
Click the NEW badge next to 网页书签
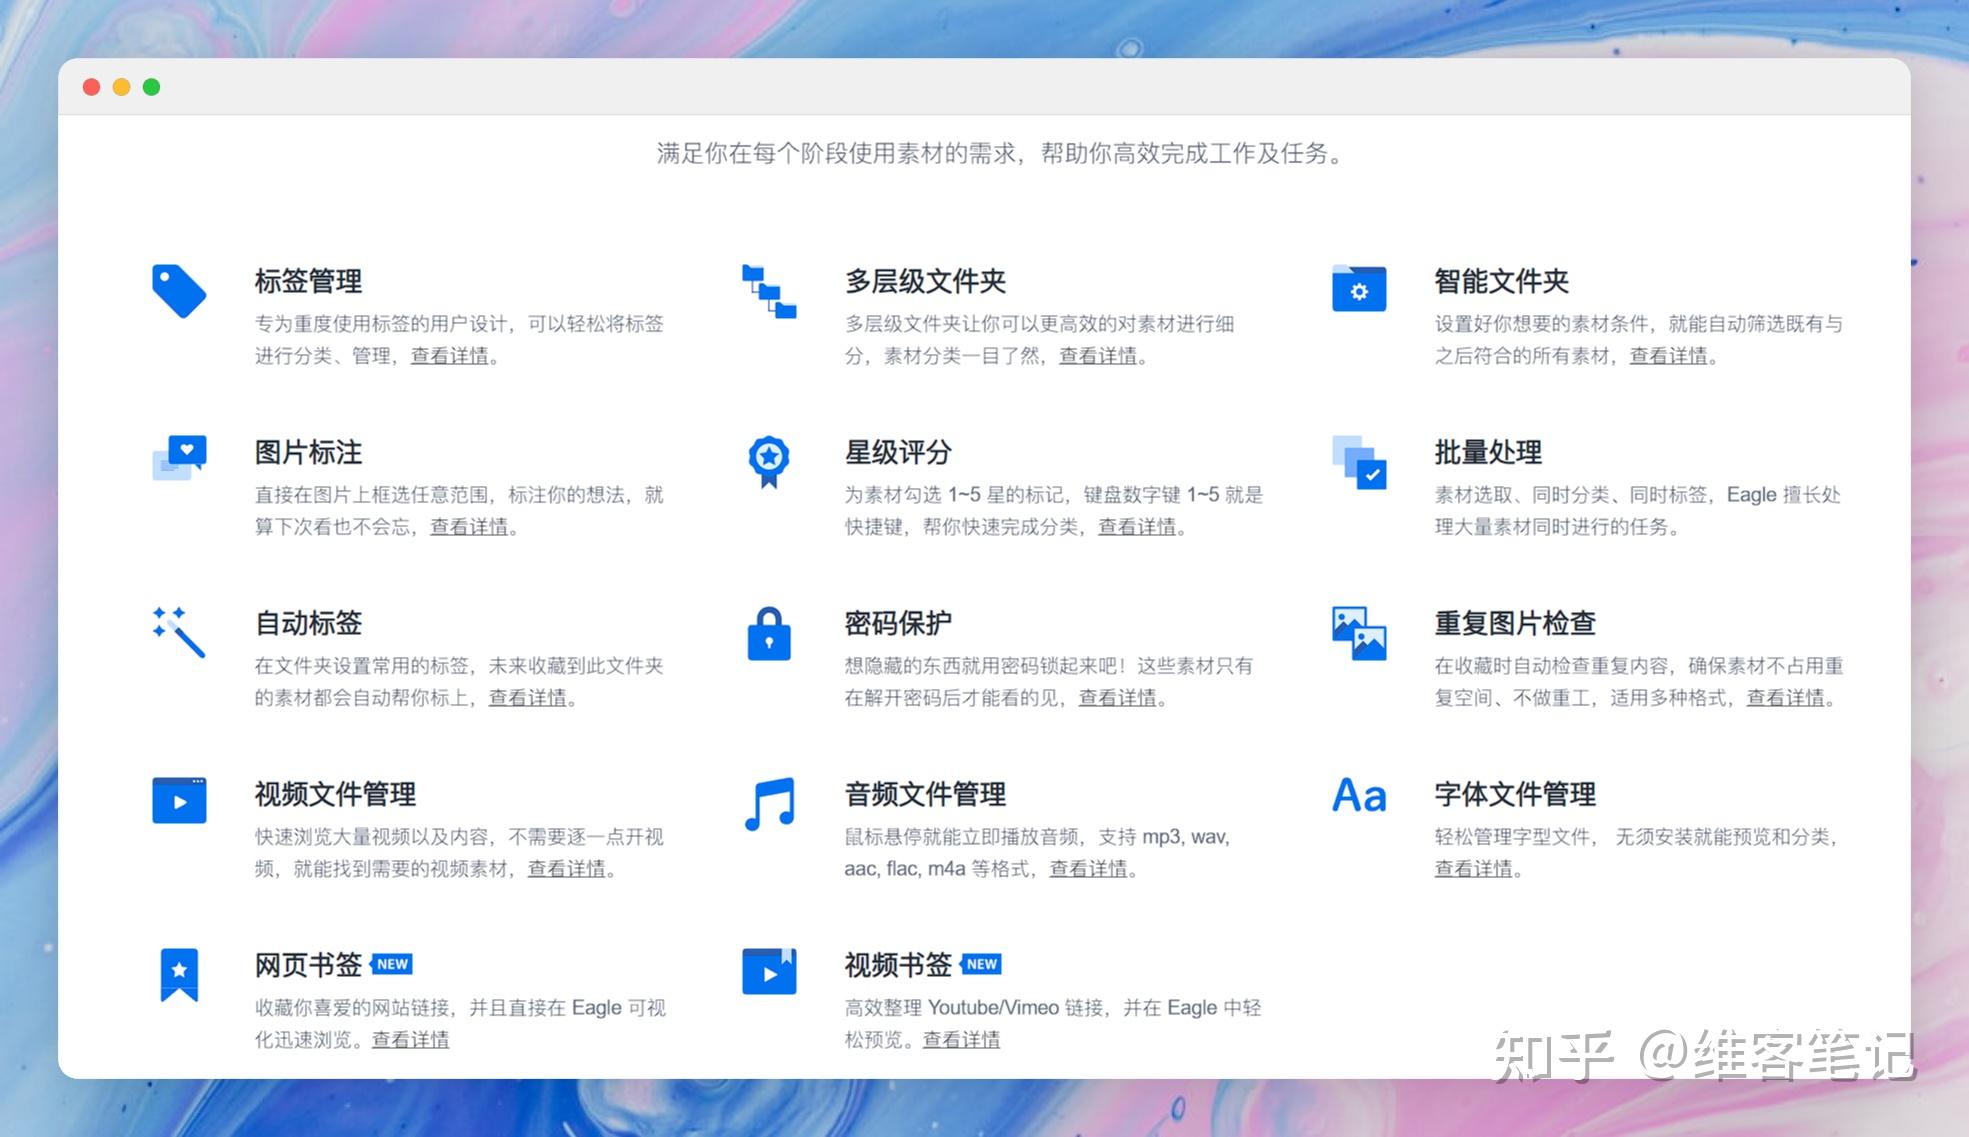[x=392, y=963]
